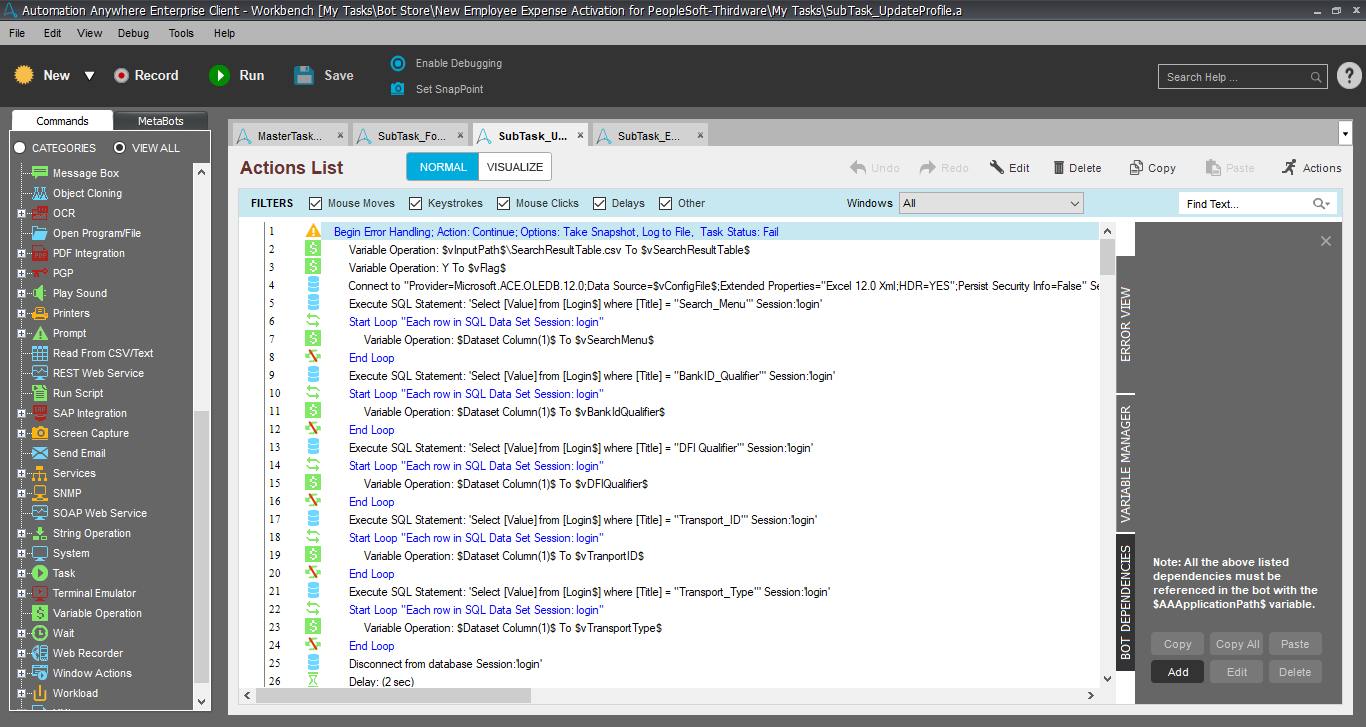Select the Variable Operation command icon

pyautogui.click(x=40, y=613)
